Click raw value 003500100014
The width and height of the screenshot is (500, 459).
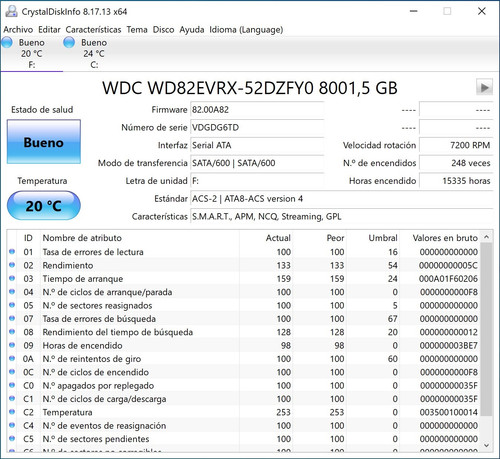coord(448,412)
